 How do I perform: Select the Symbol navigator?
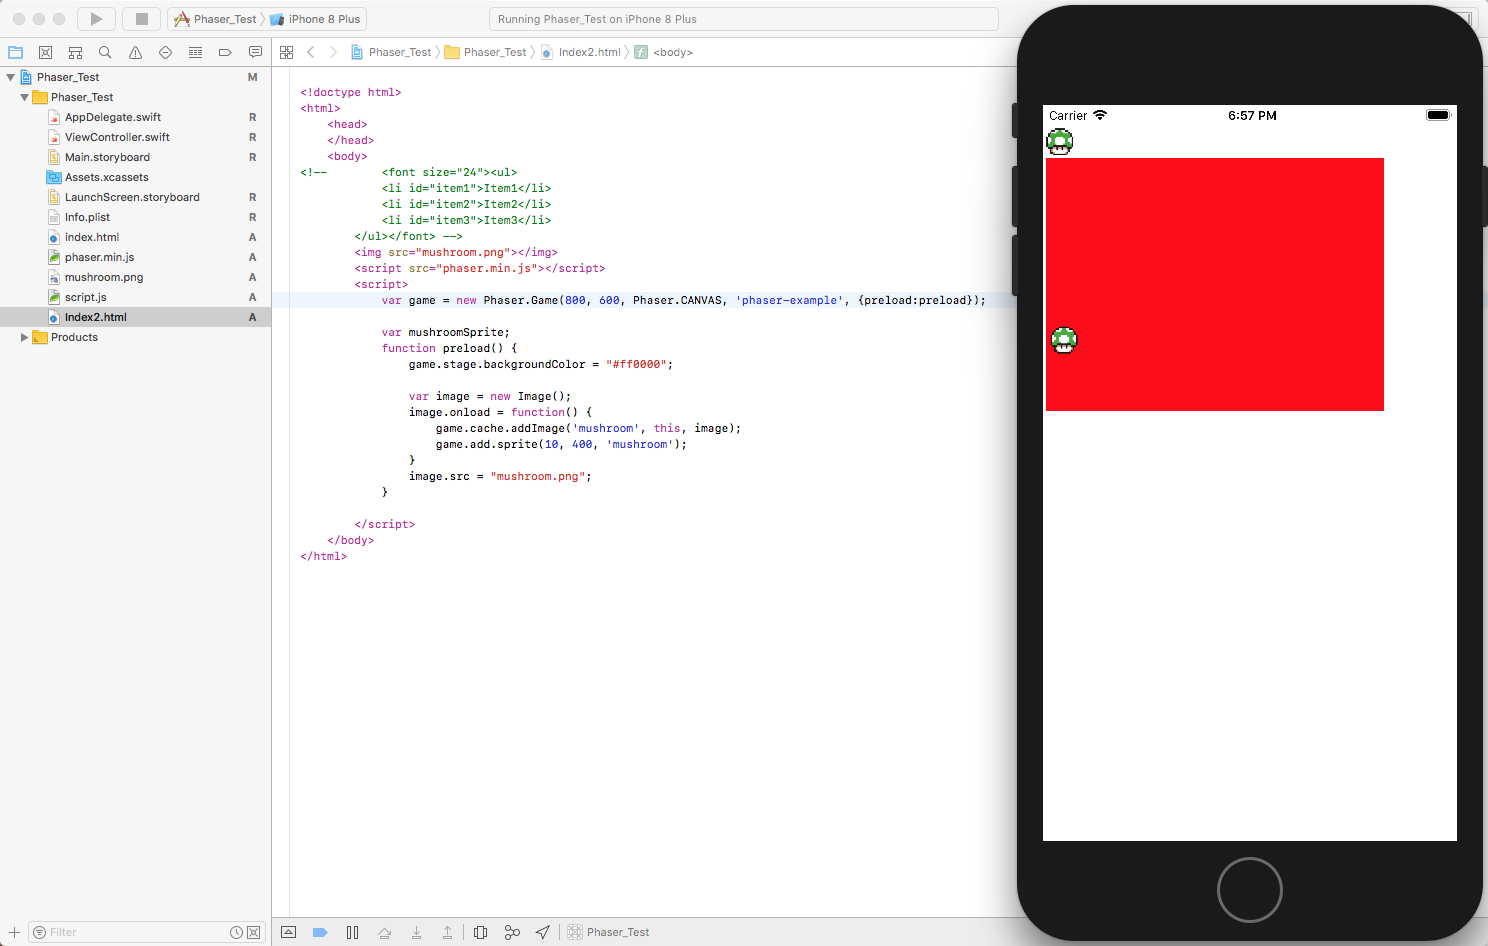click(x=75, y=52)
